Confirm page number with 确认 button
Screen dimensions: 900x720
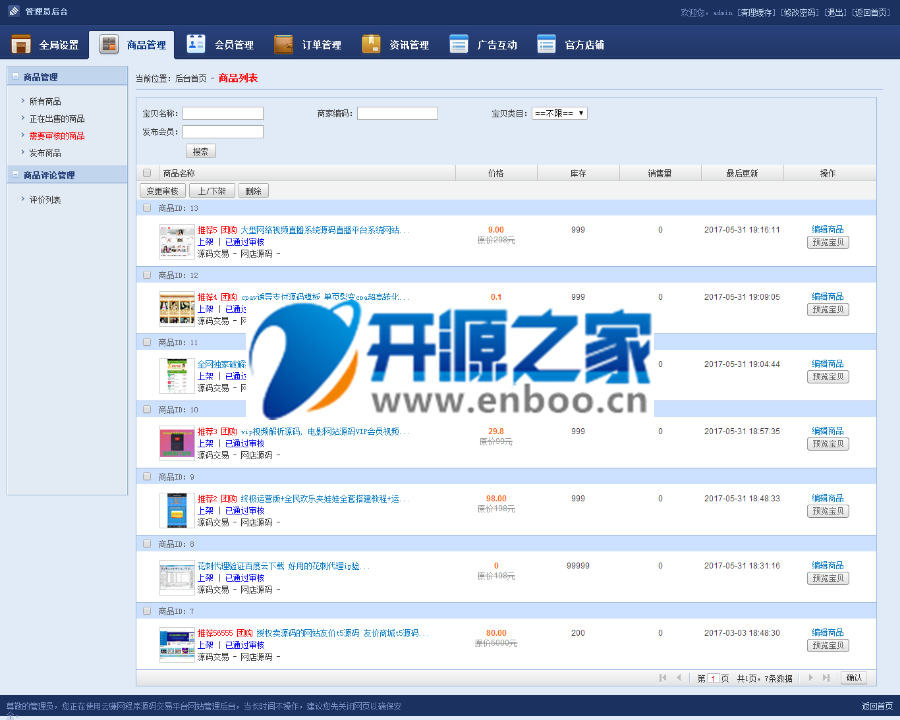(x=854, y=678)
